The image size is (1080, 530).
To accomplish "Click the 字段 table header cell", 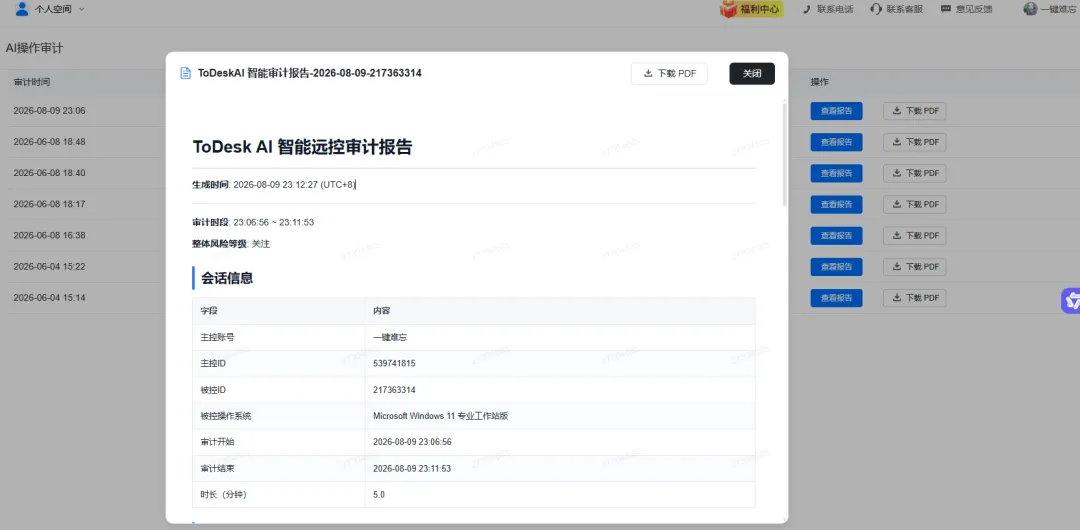I will pyautogui.click(x=279, y=311).
